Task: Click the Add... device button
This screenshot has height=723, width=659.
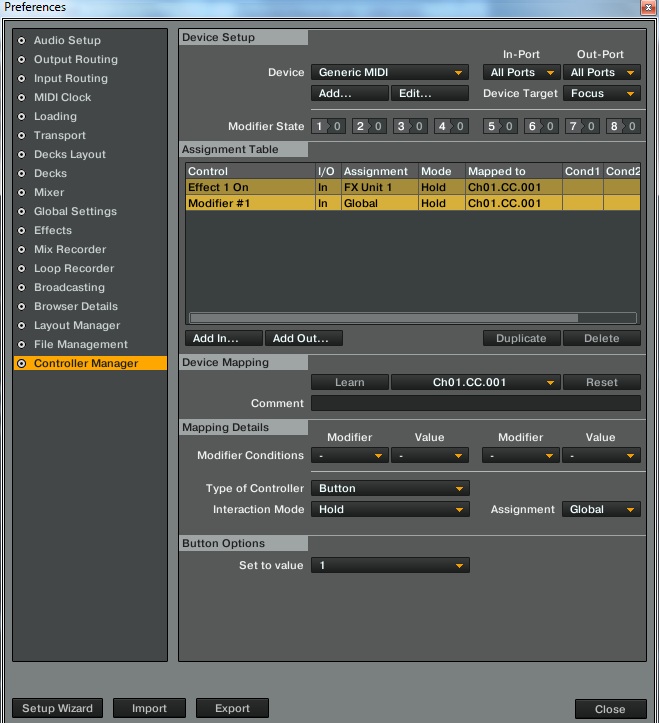Action: click(350, 94)
